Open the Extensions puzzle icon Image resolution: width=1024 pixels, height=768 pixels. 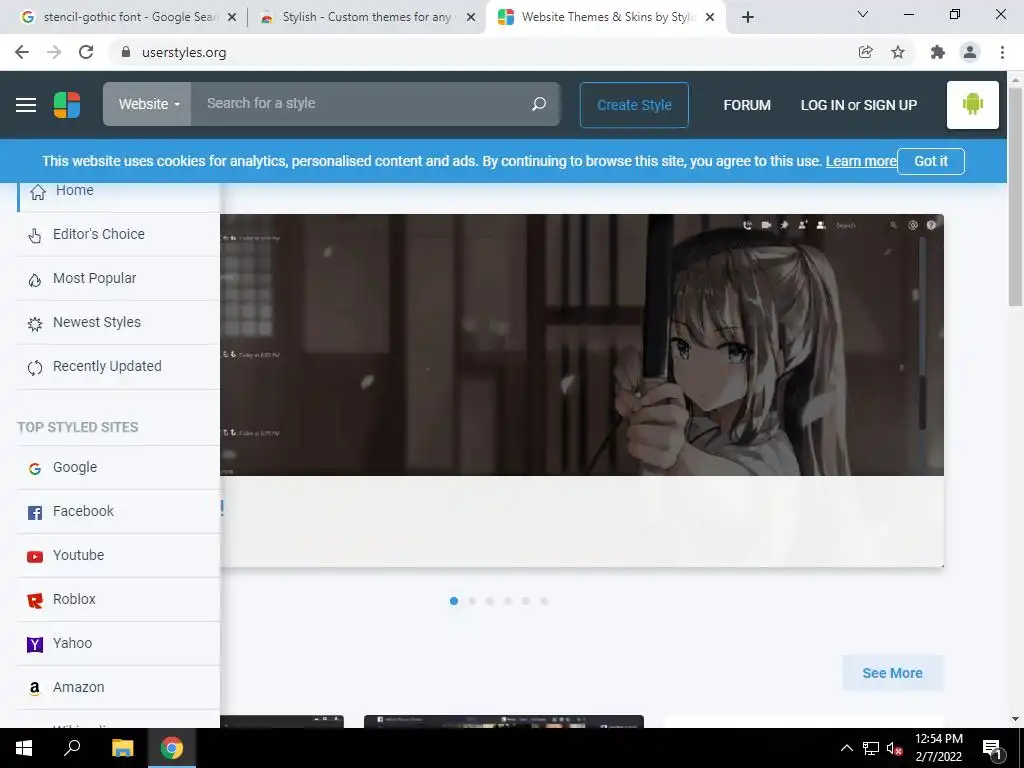click(x=937, y=52)
